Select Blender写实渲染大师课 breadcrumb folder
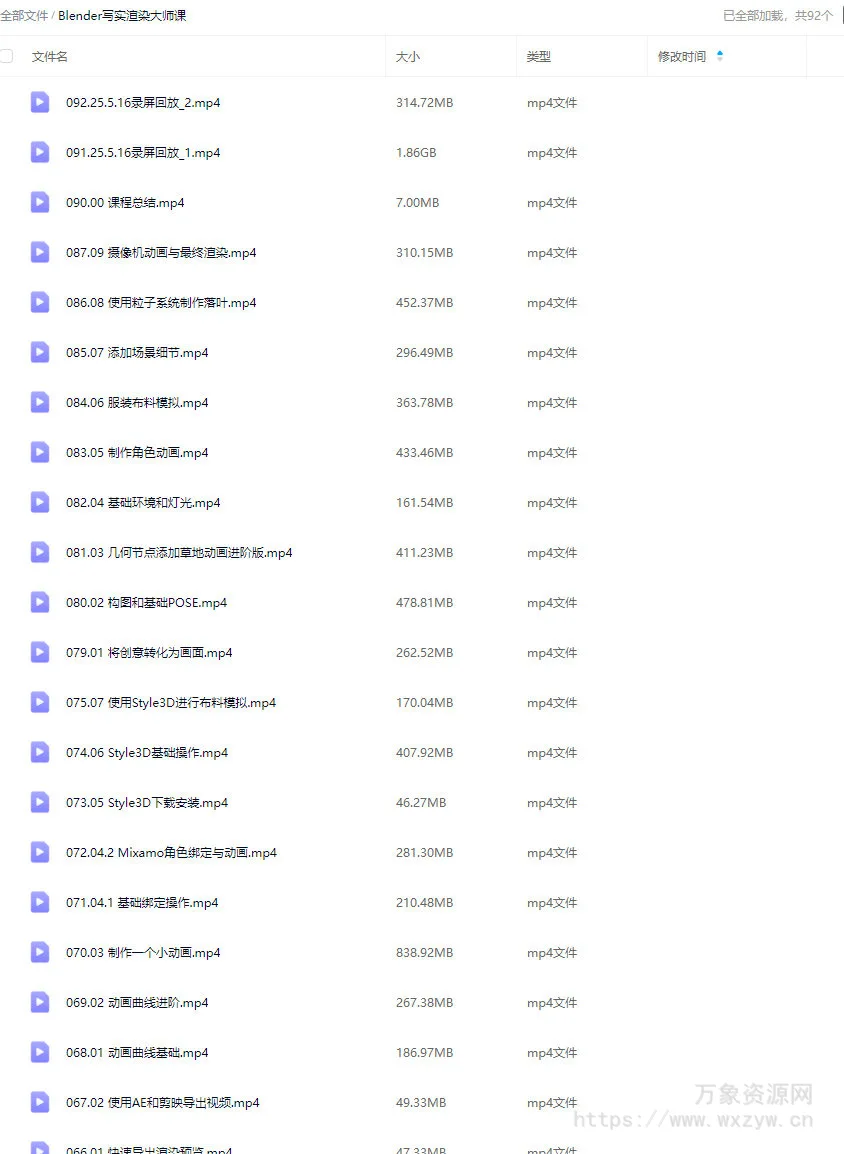The width and height of the screenshot is (844, 1154). pos(122,15)
